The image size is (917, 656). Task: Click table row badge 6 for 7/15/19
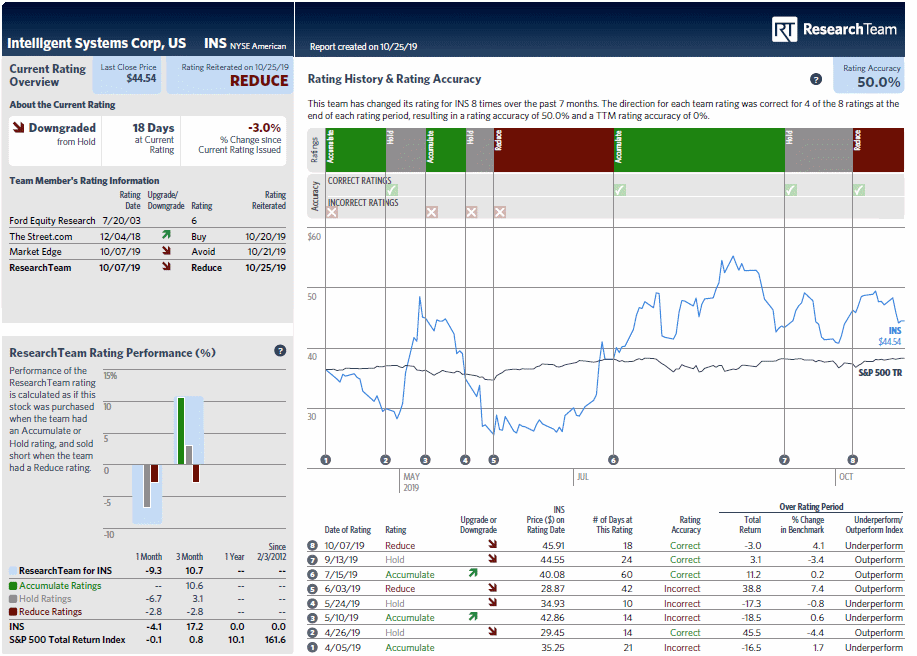[312, 575]
